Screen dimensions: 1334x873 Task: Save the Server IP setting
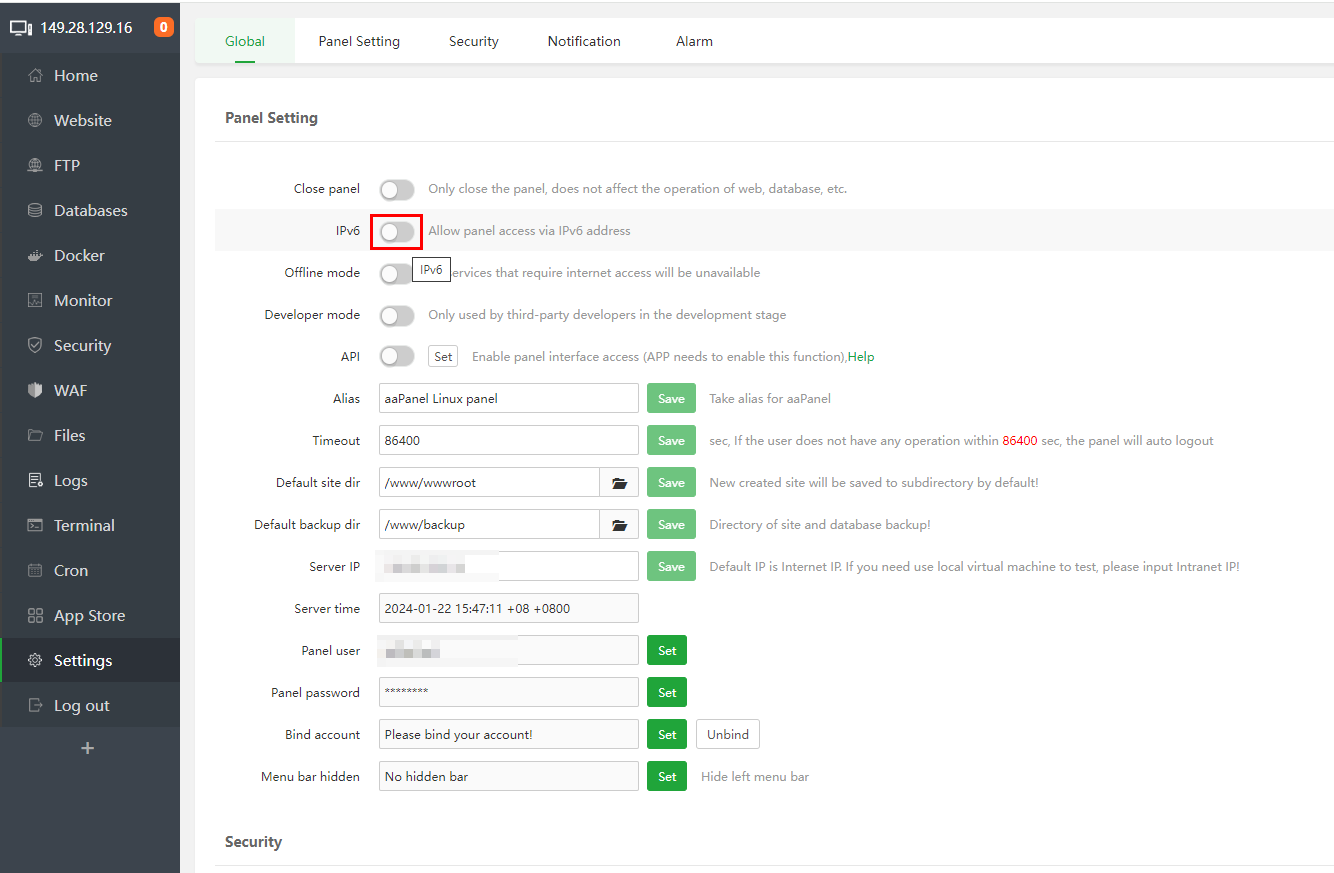pyautogui.click(x=671, y=567)
